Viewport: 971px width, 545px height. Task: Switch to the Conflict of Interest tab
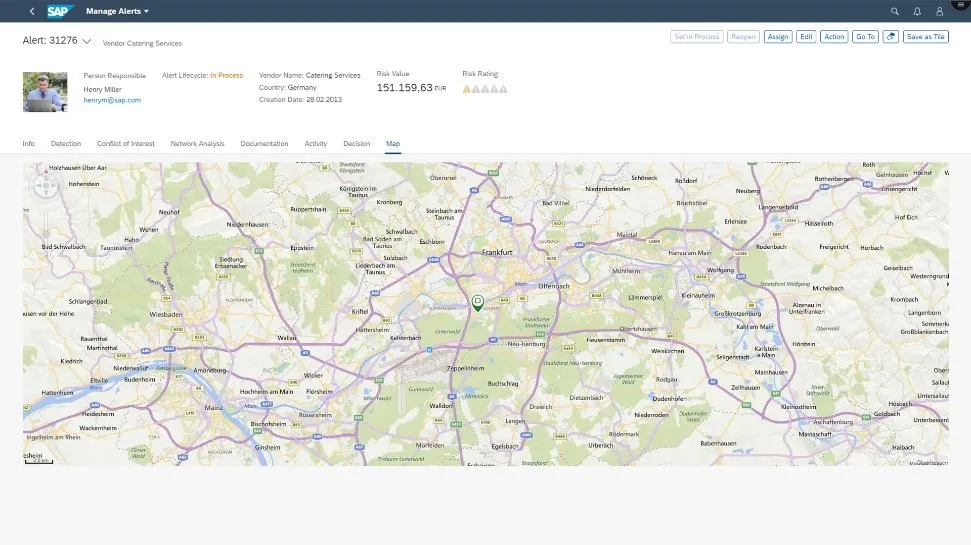(126, 144)
